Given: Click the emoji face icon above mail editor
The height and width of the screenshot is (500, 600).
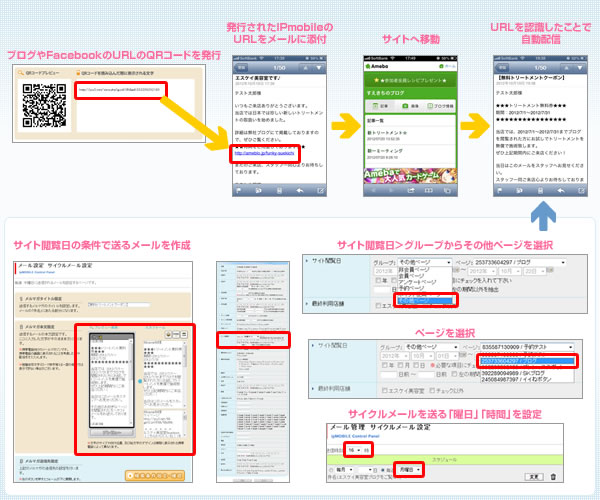Looking at the screenshot, I should click(168, 334).
